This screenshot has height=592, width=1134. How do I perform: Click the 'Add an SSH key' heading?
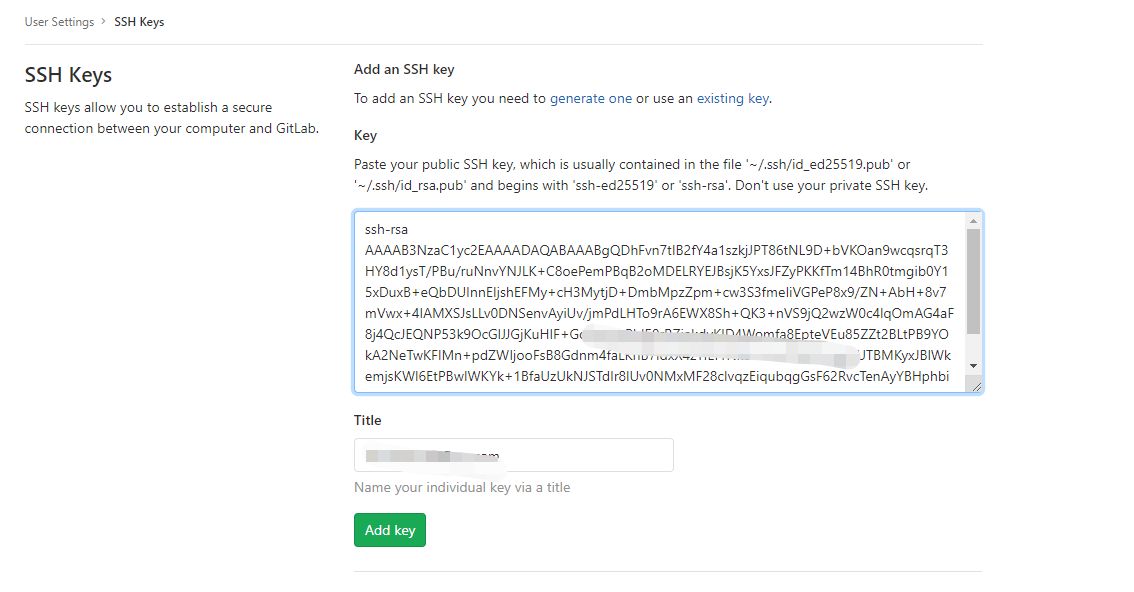[404, 69]
